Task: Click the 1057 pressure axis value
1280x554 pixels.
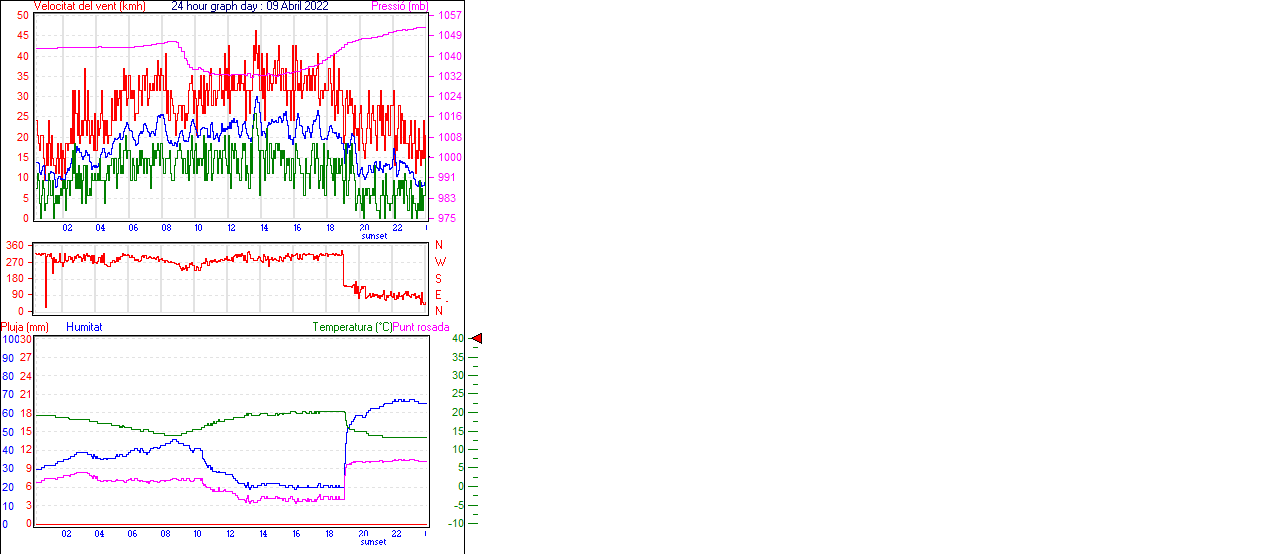Action: 450,16
